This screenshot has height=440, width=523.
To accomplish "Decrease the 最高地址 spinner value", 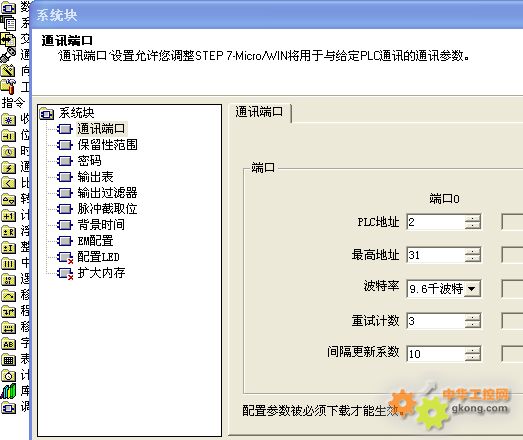I will [x=473, y=259].
